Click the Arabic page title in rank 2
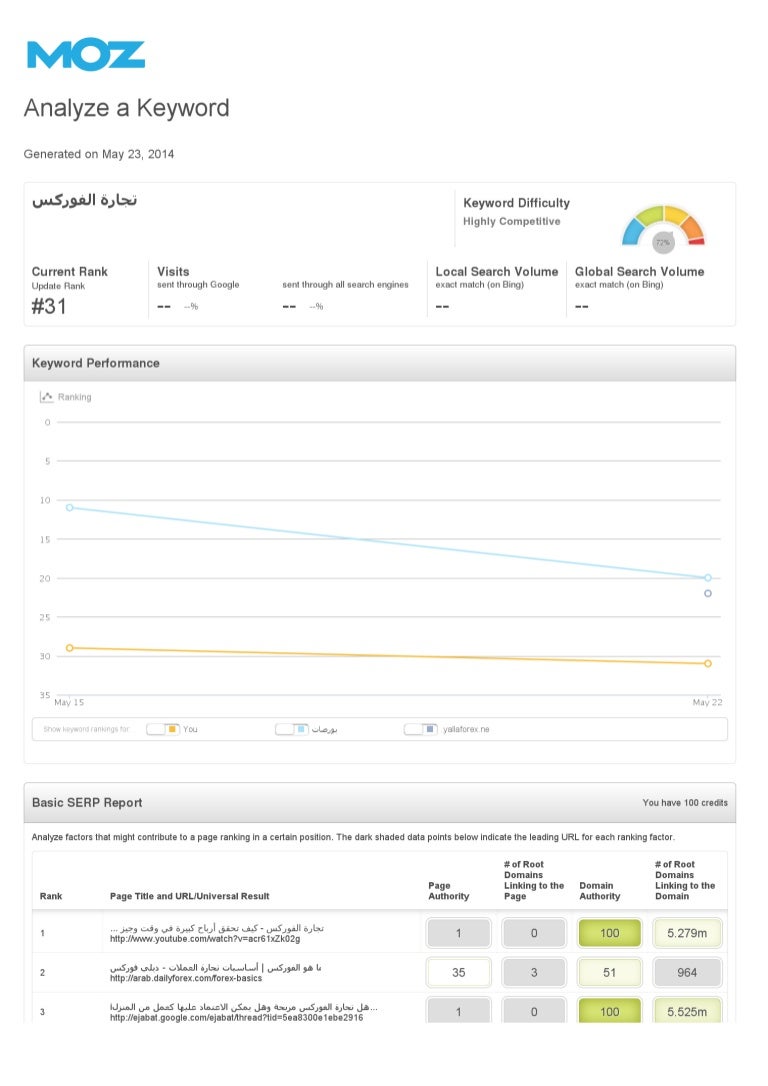768x1086 pixels. [215, 968]
